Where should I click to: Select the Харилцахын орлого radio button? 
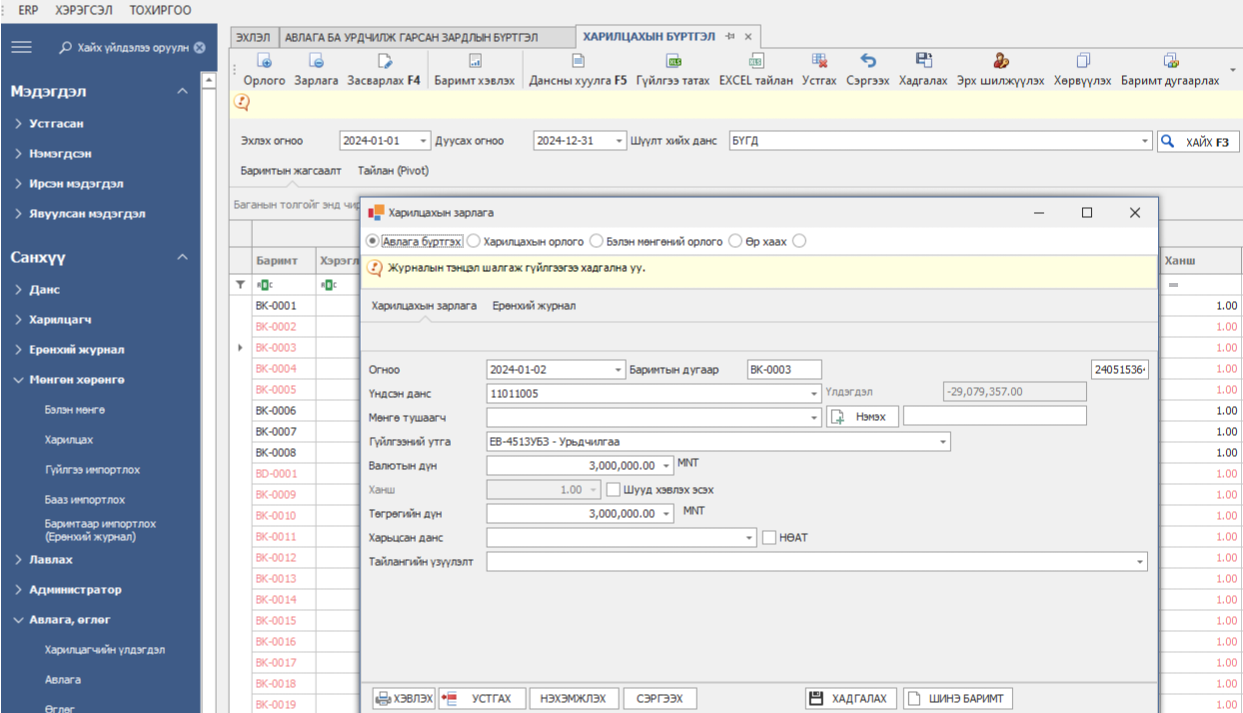(475, 241)
